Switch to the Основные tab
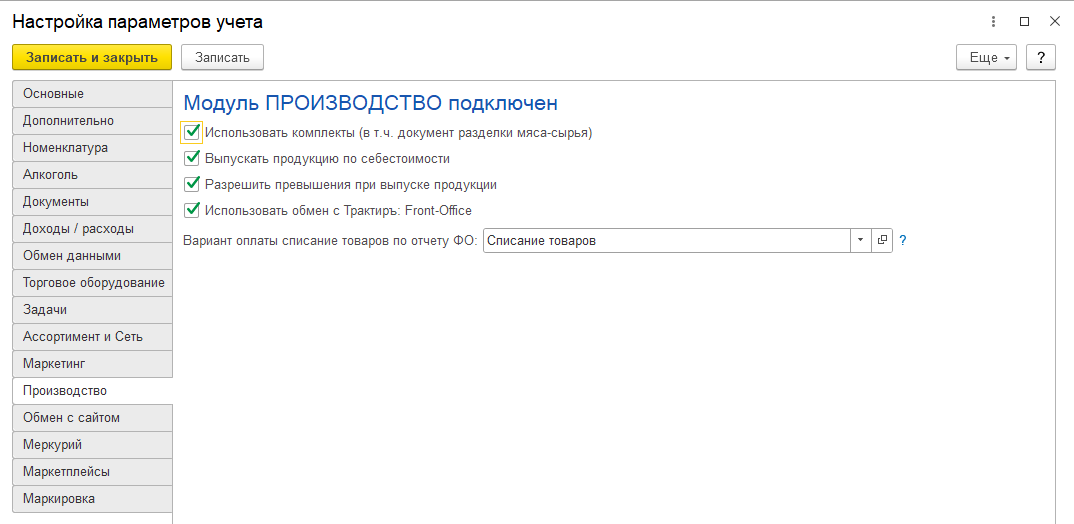 (92, 94)
